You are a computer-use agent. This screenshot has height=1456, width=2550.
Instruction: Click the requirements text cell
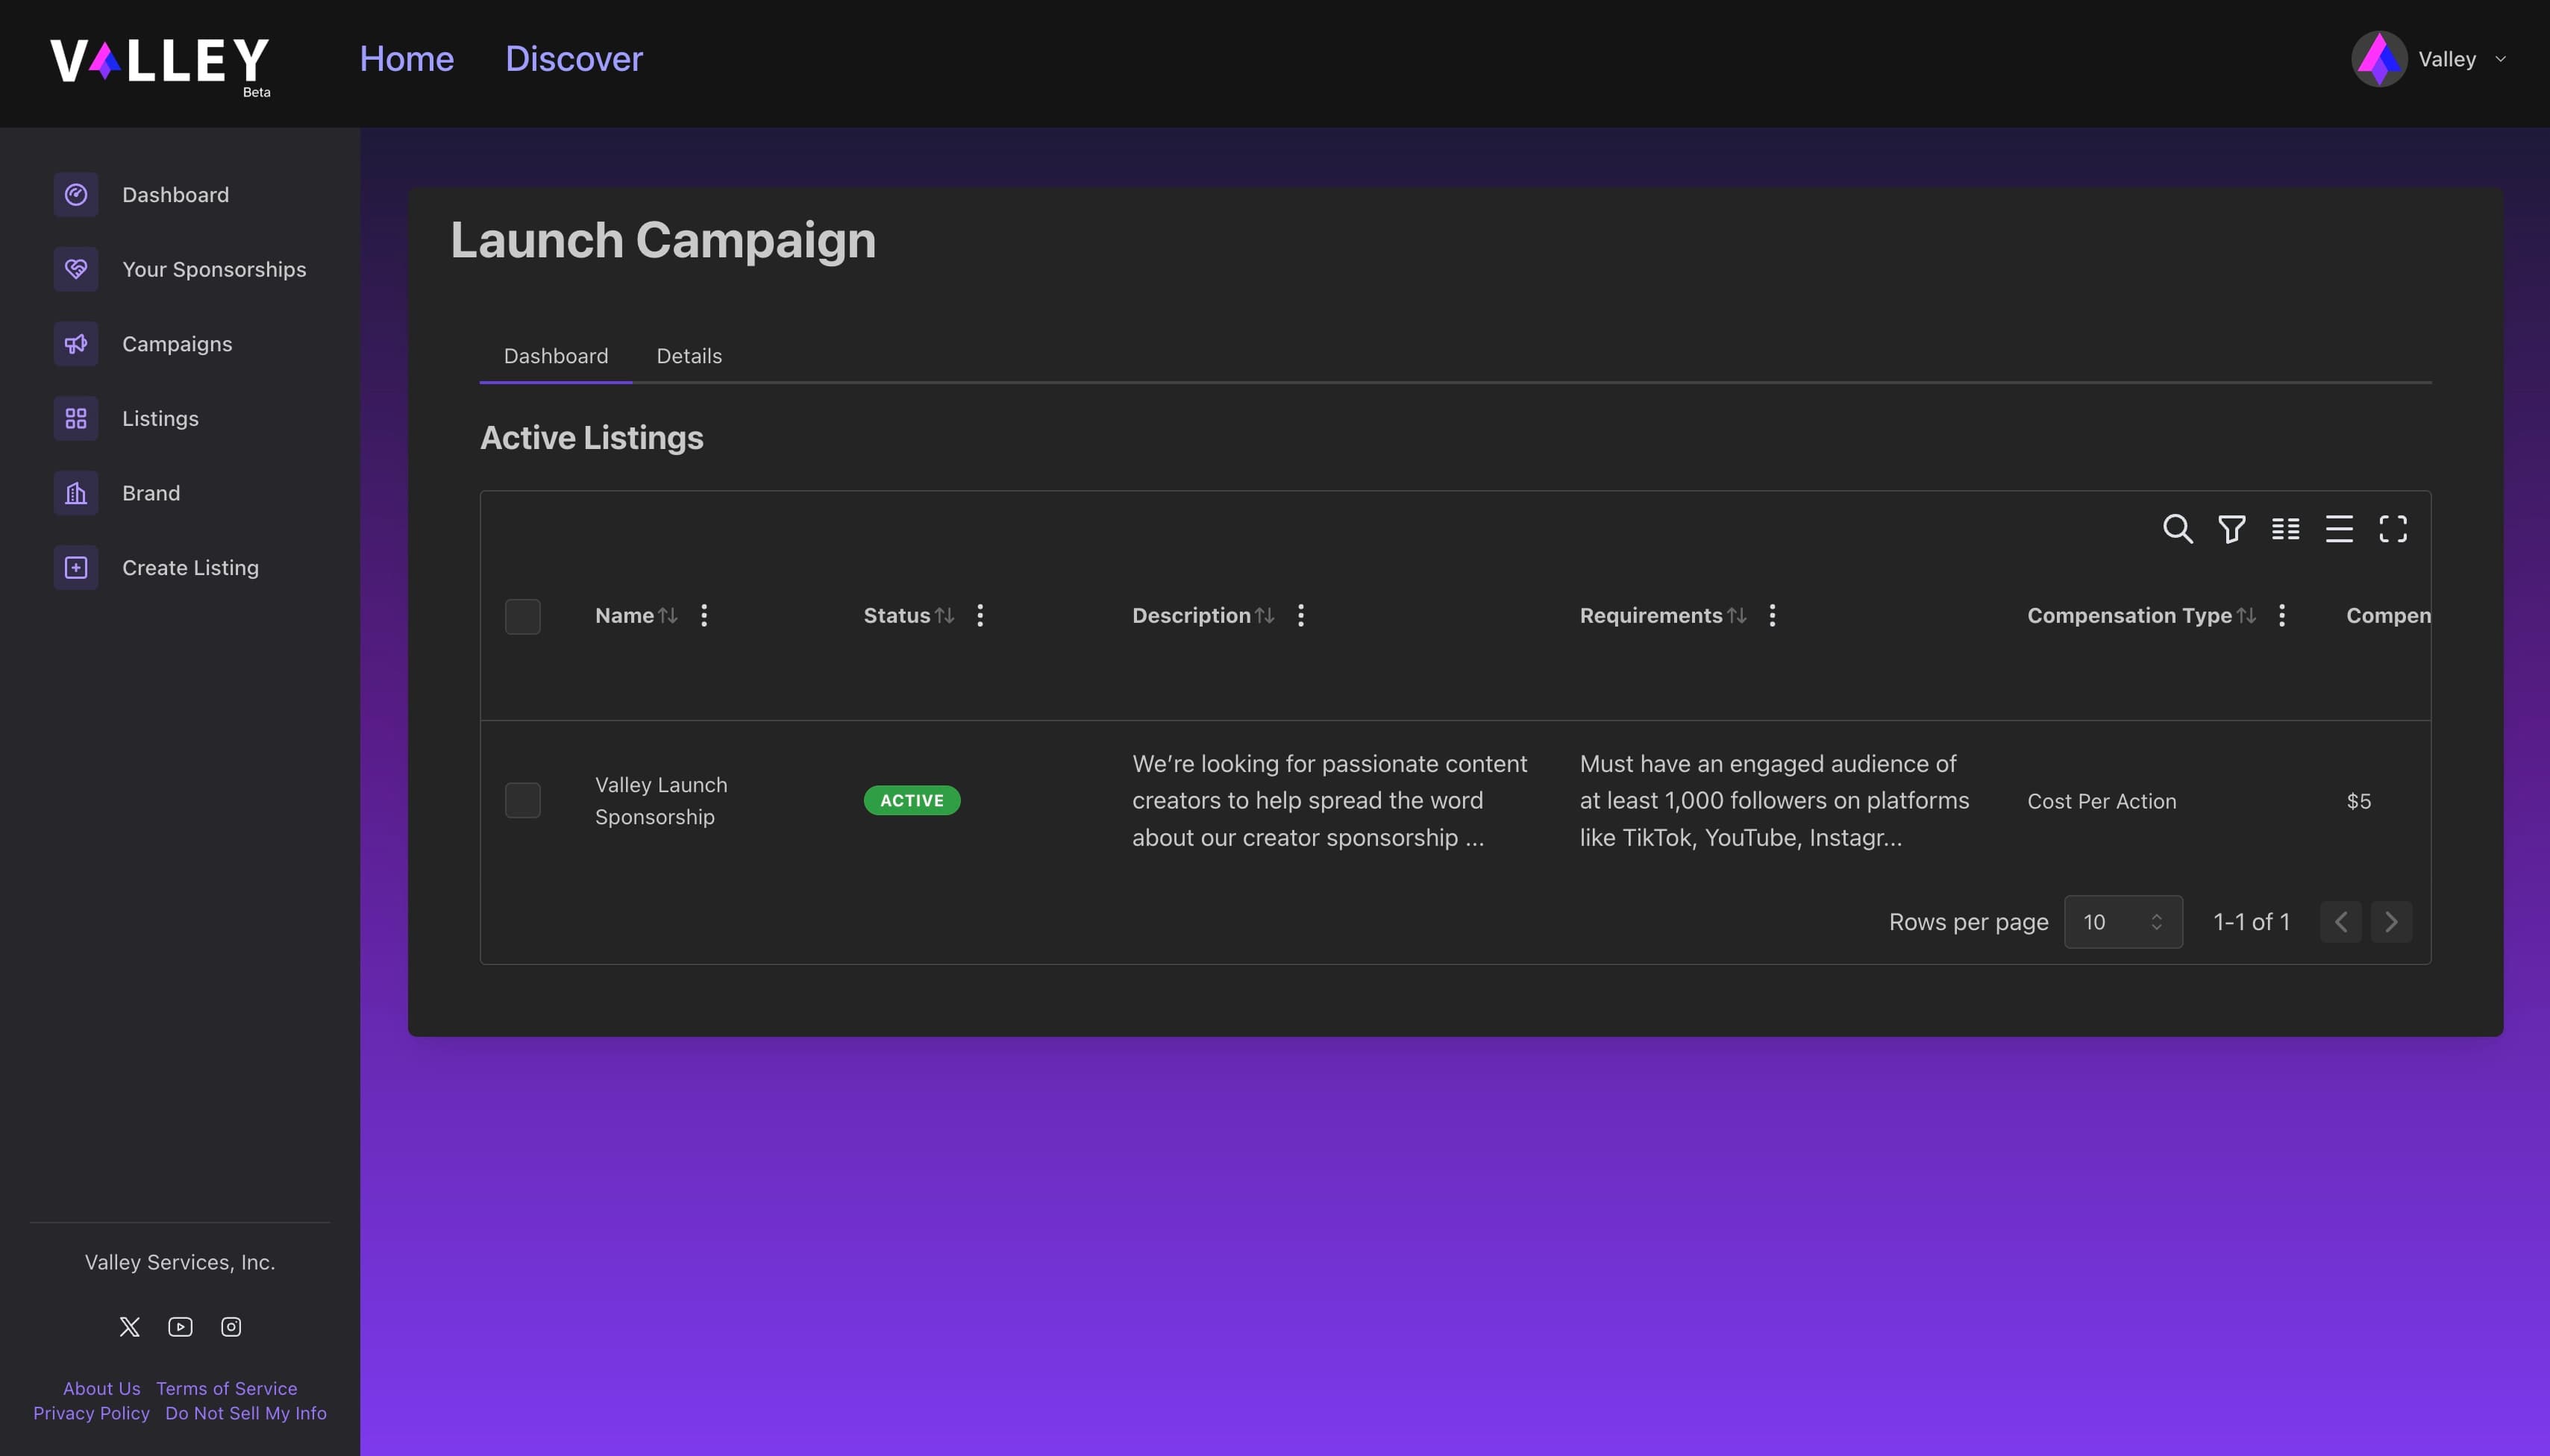coord(1775,800)
